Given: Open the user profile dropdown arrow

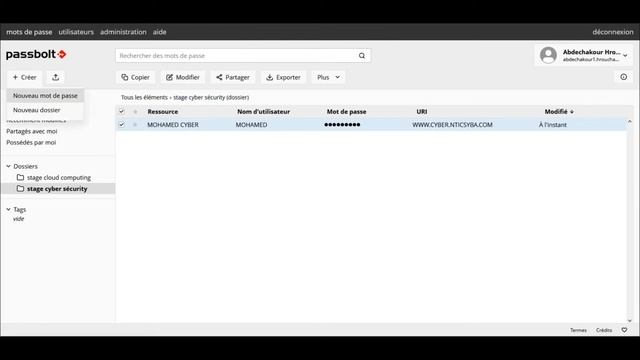Looking at the screenshot, I should [x=625, y=56].
